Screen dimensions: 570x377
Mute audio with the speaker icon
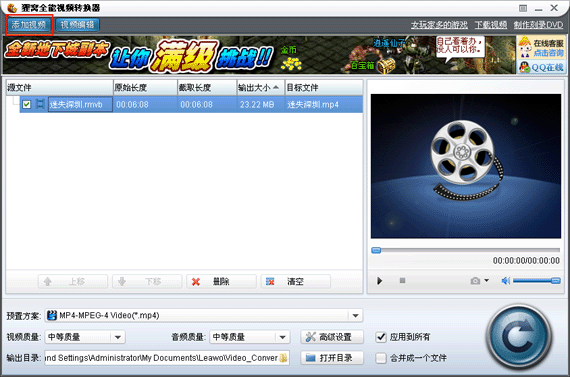tap(506, 281)
